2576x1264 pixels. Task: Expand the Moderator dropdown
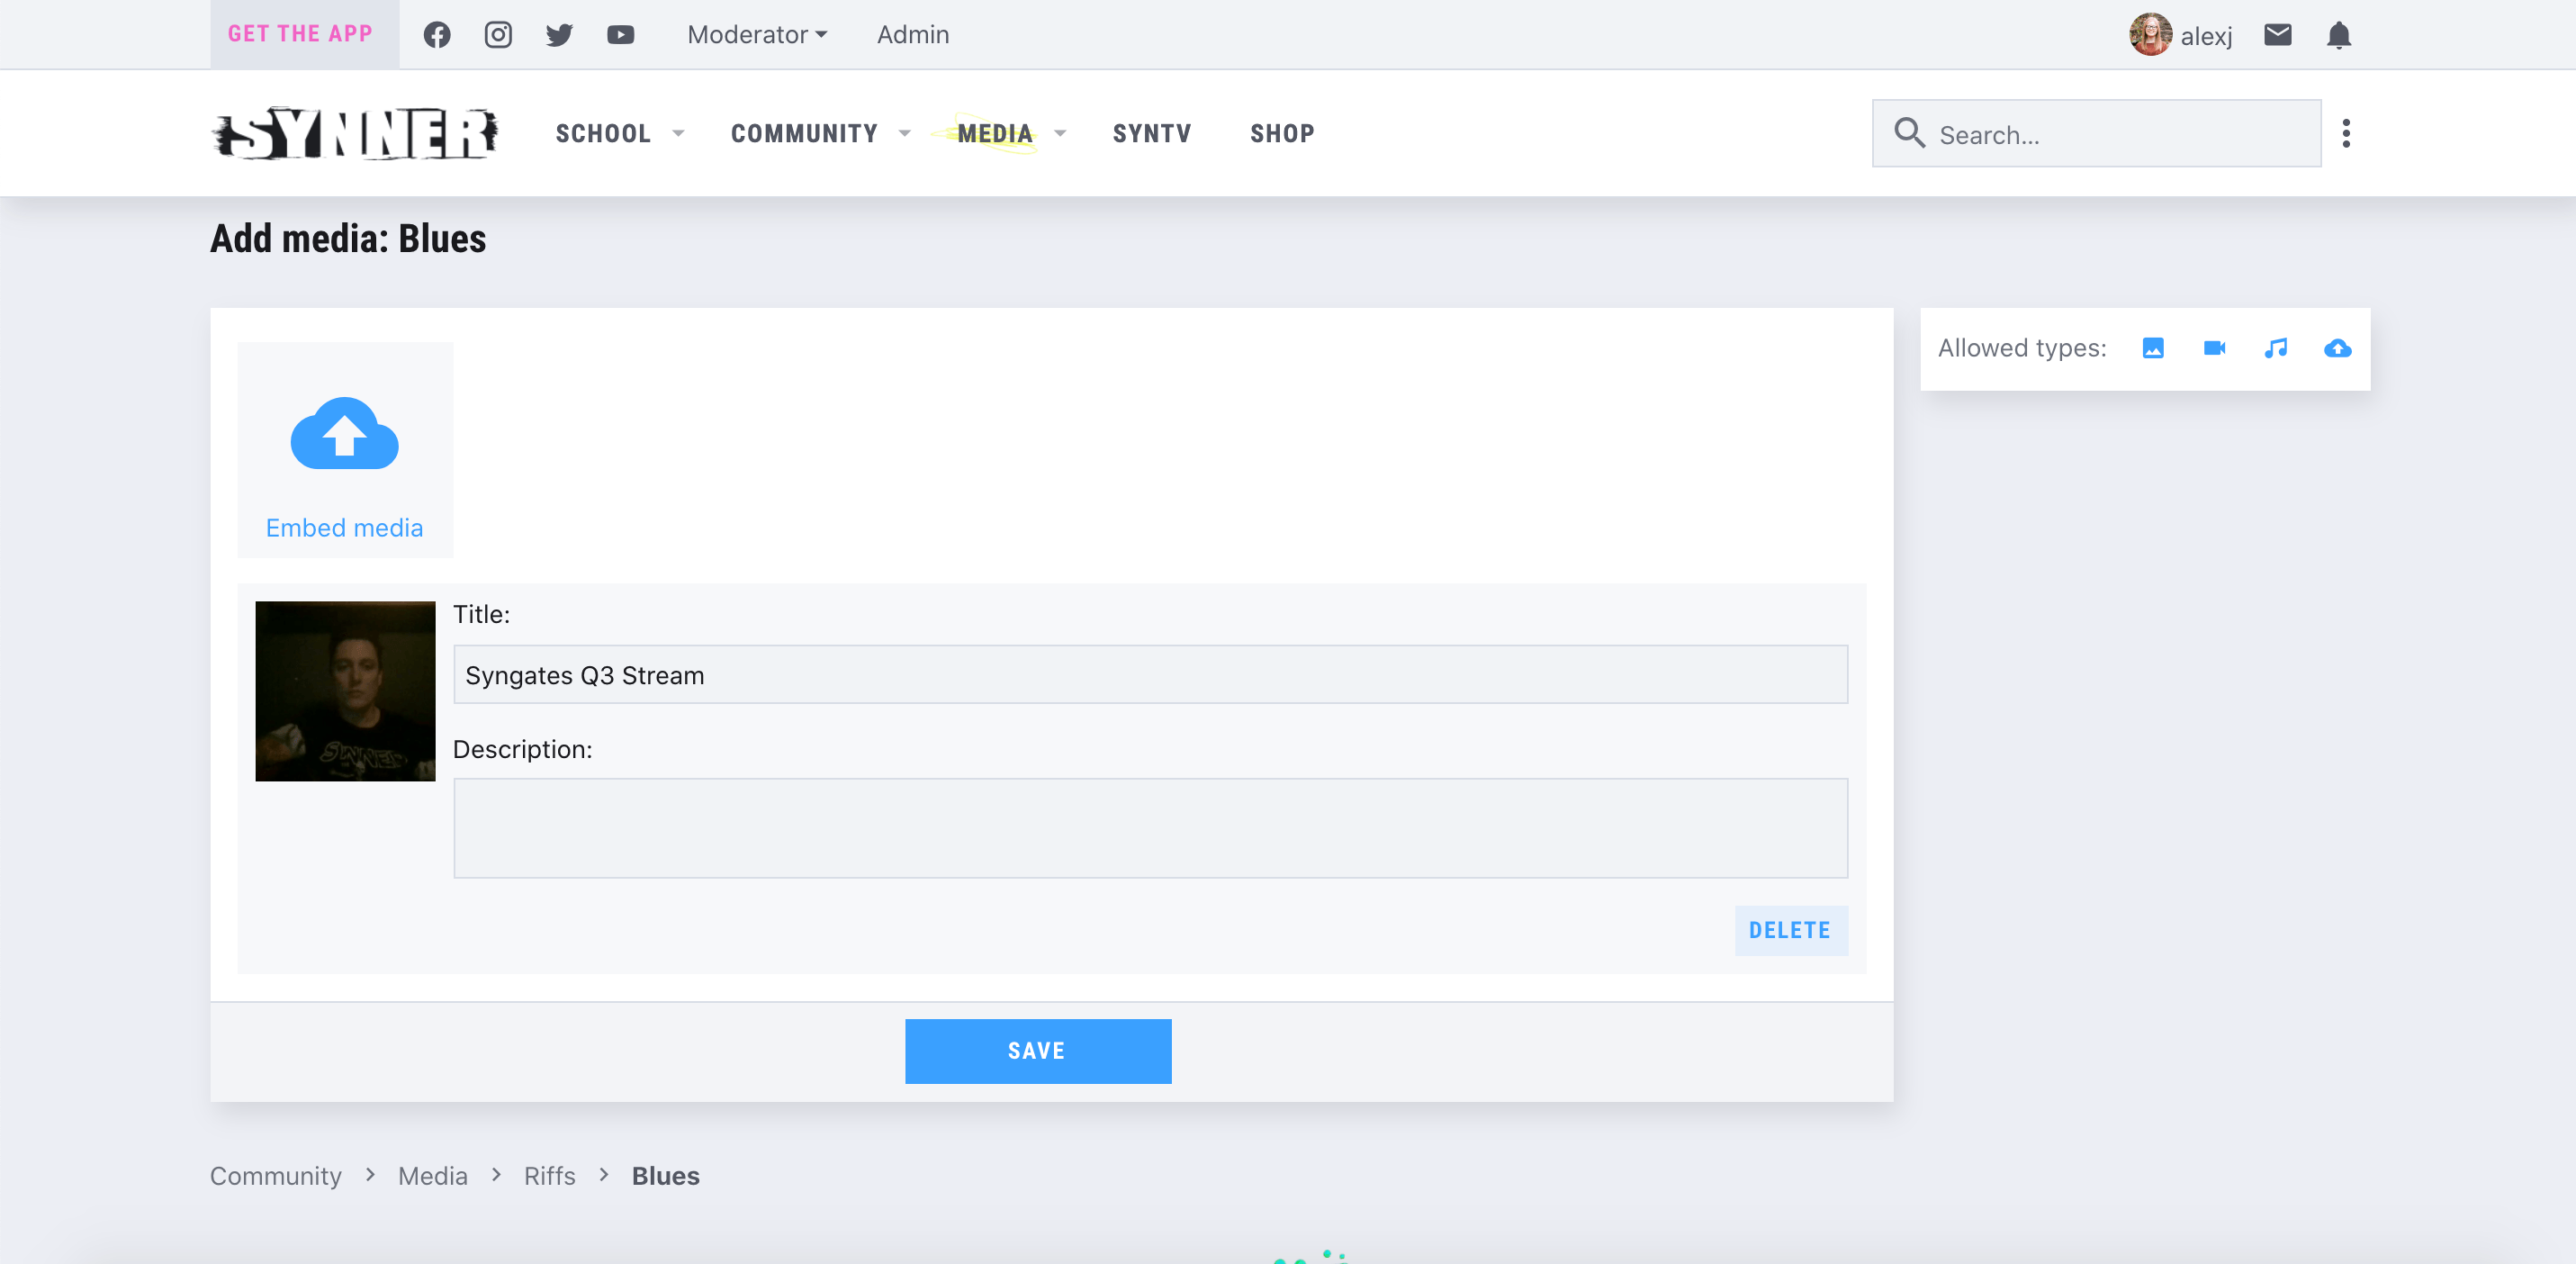click(x=757, y=34)
